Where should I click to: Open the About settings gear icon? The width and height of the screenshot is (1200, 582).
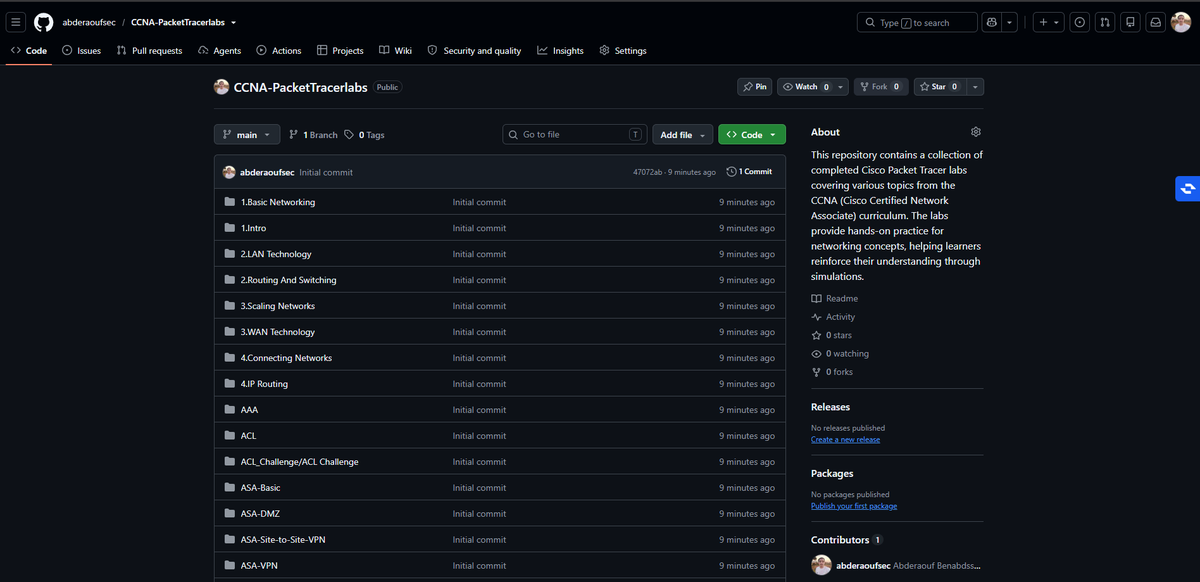[976, 132]
